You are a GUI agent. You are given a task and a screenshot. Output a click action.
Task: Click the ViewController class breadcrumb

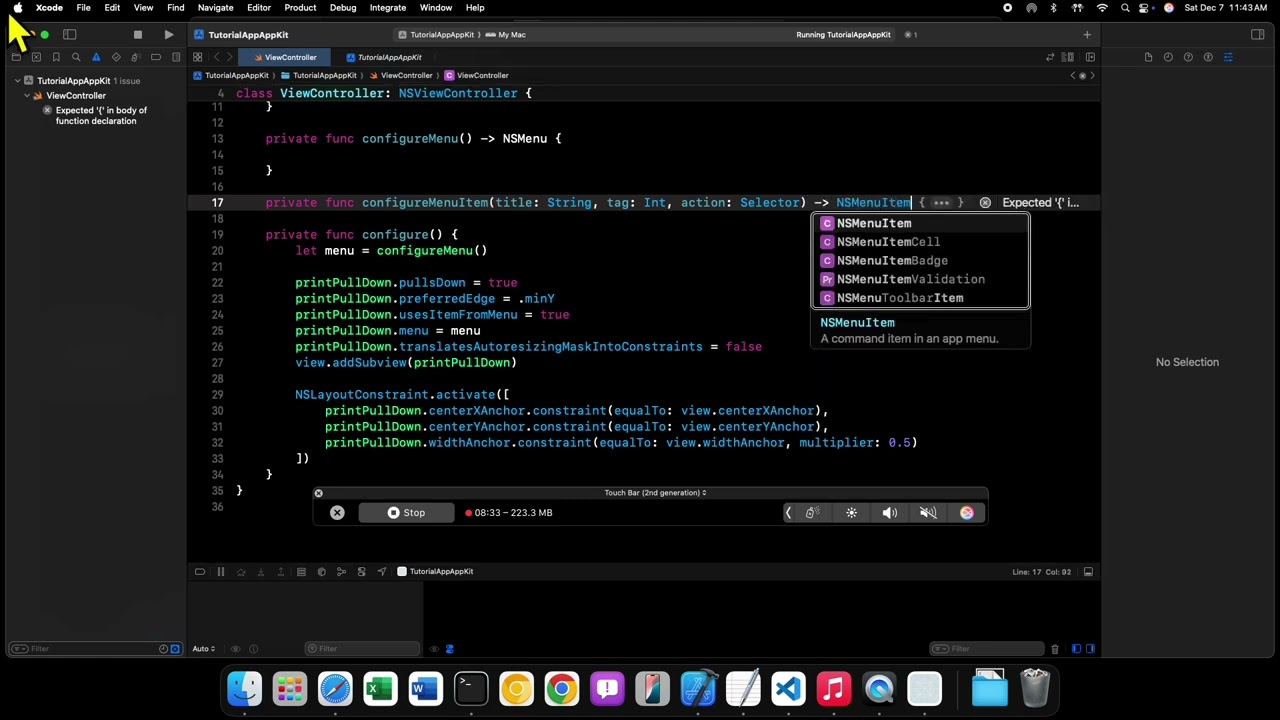point(476,75)
